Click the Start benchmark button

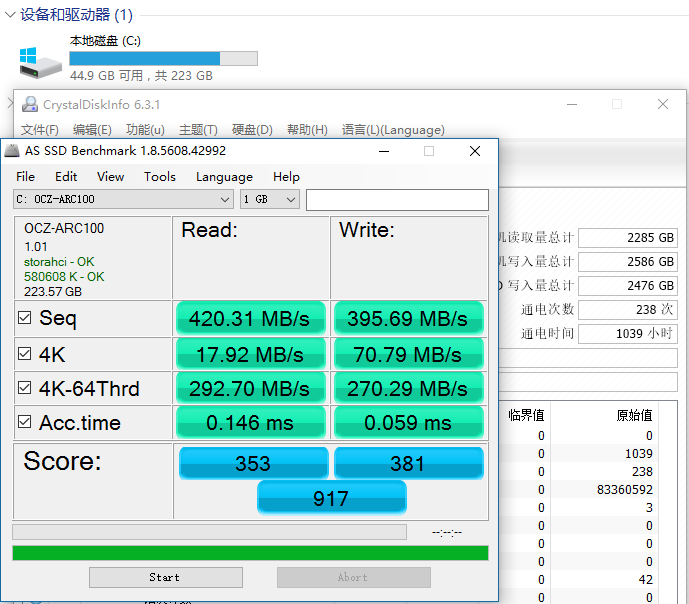tap(166, 577)
